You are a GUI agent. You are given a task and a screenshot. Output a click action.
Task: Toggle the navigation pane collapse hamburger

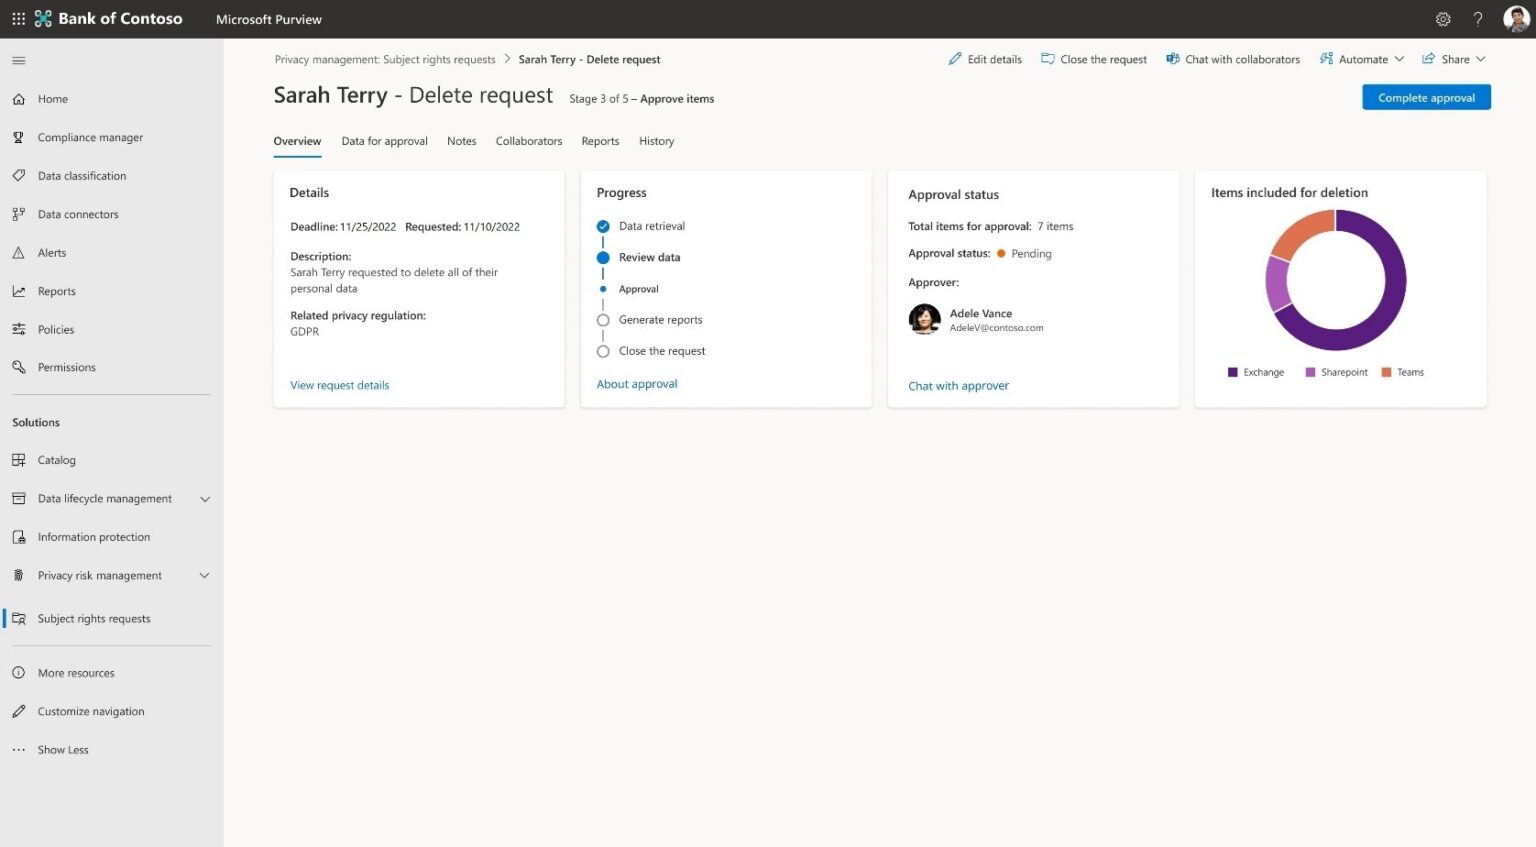18,60
